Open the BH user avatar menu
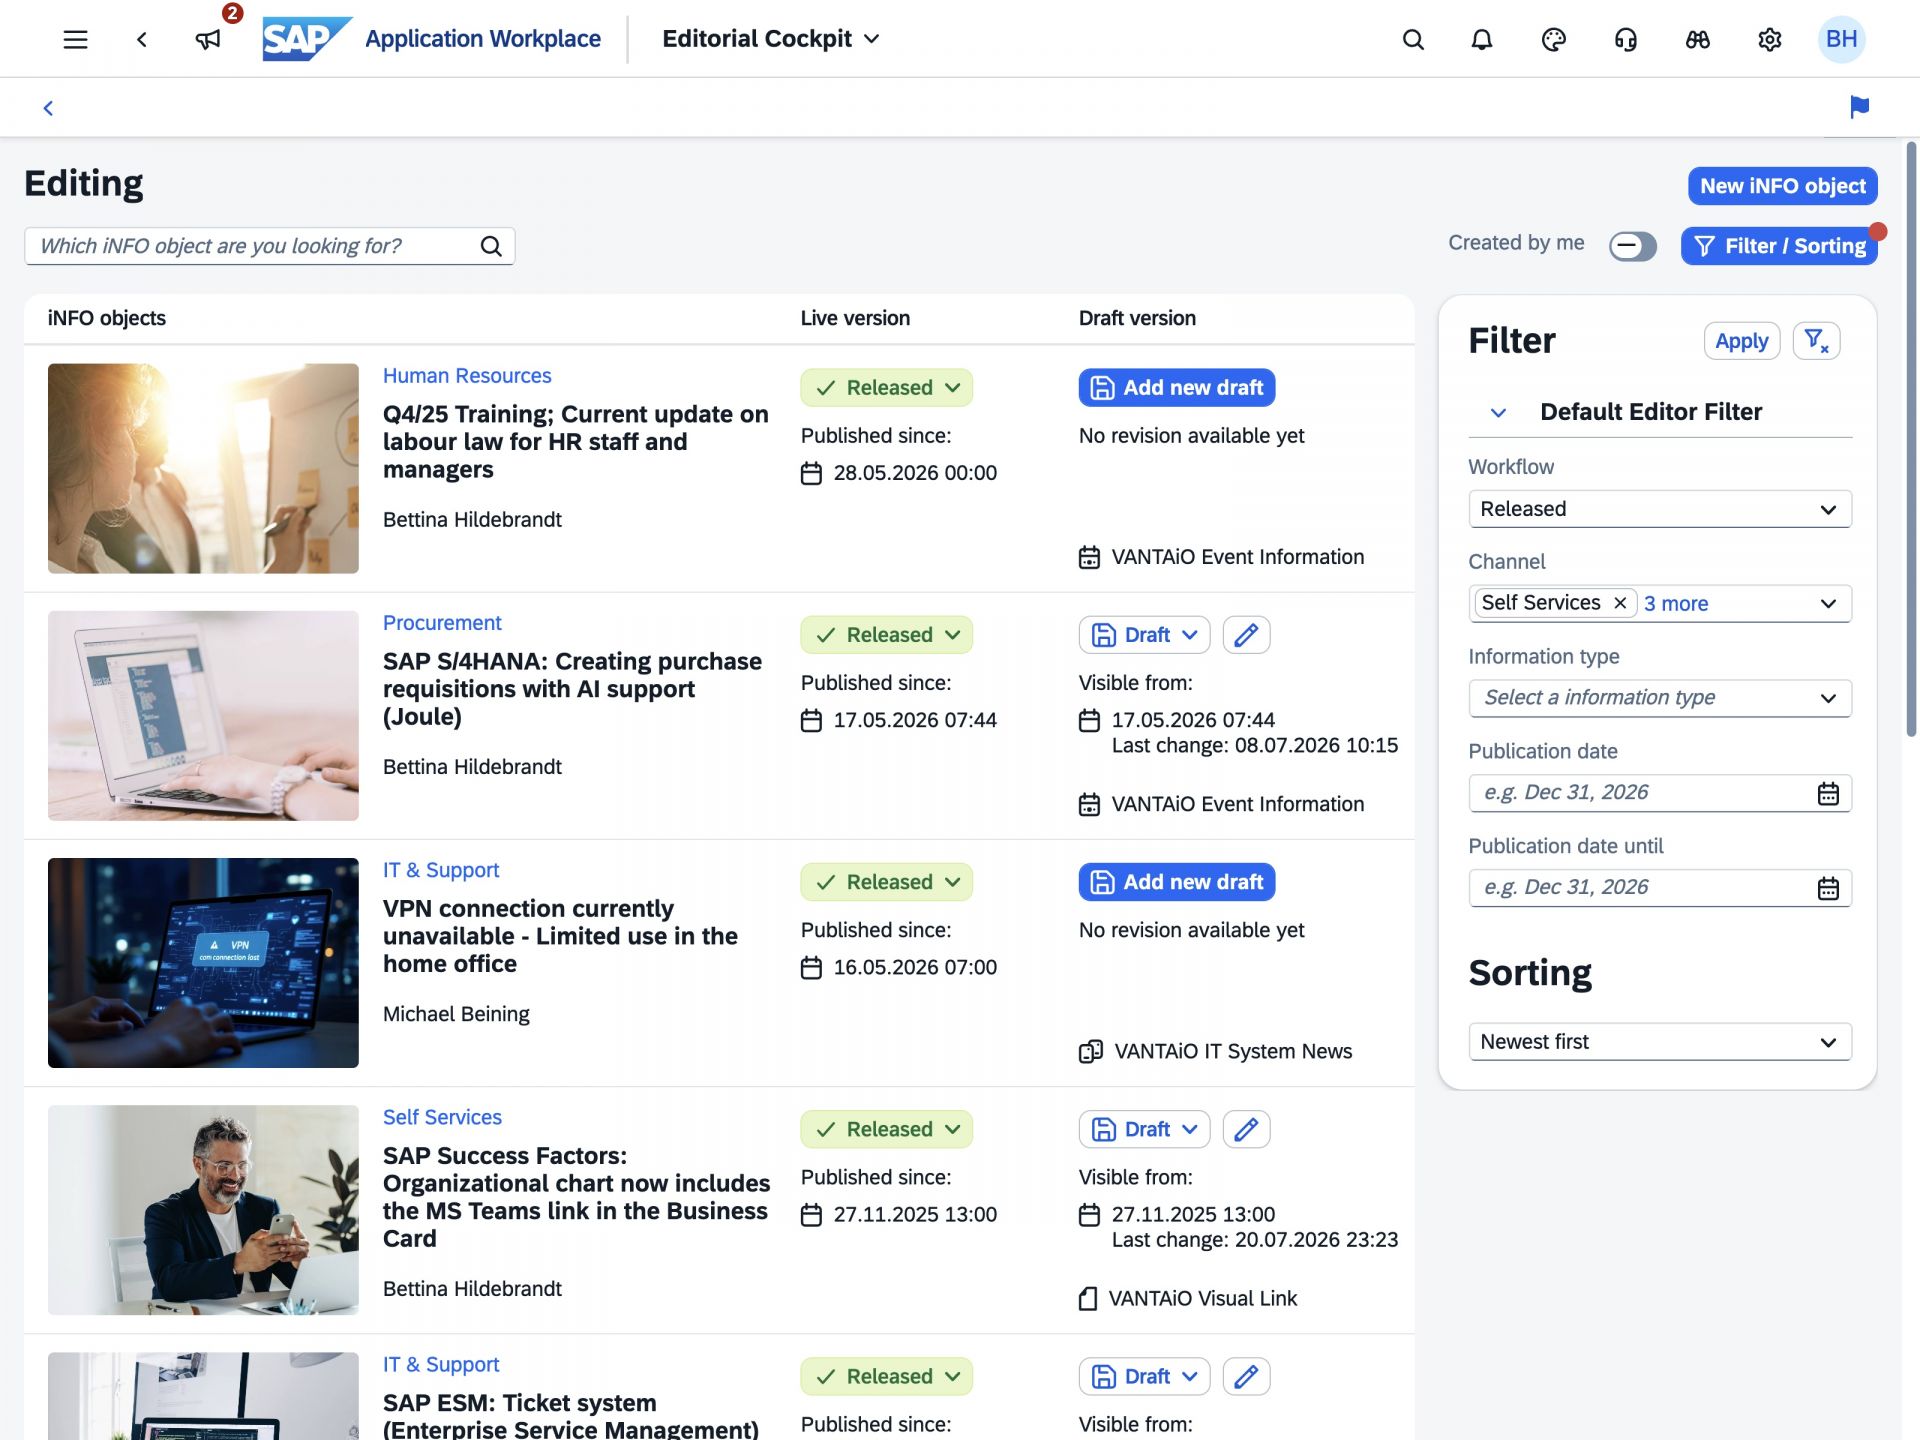Screen dimensions: 1920x1440 click(x=1842, y=39)
